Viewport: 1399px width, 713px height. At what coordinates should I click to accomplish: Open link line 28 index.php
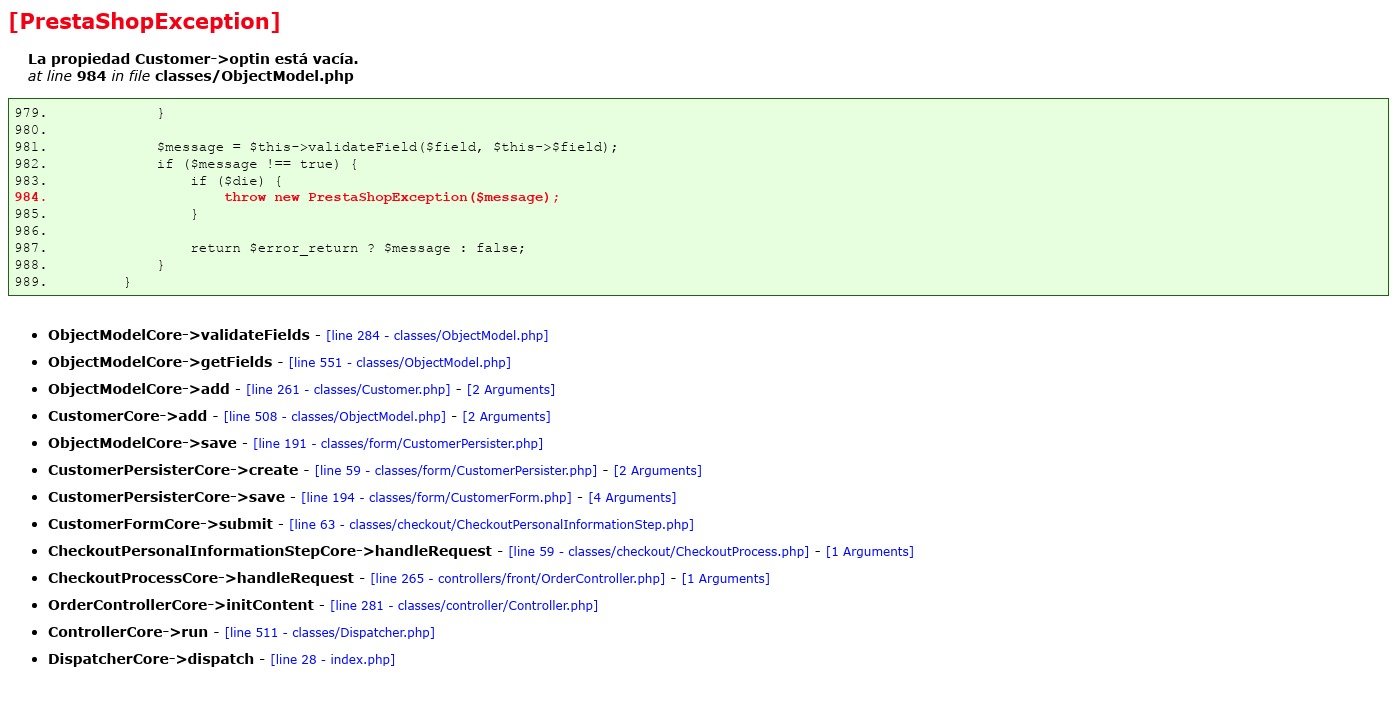pos(333,660)
